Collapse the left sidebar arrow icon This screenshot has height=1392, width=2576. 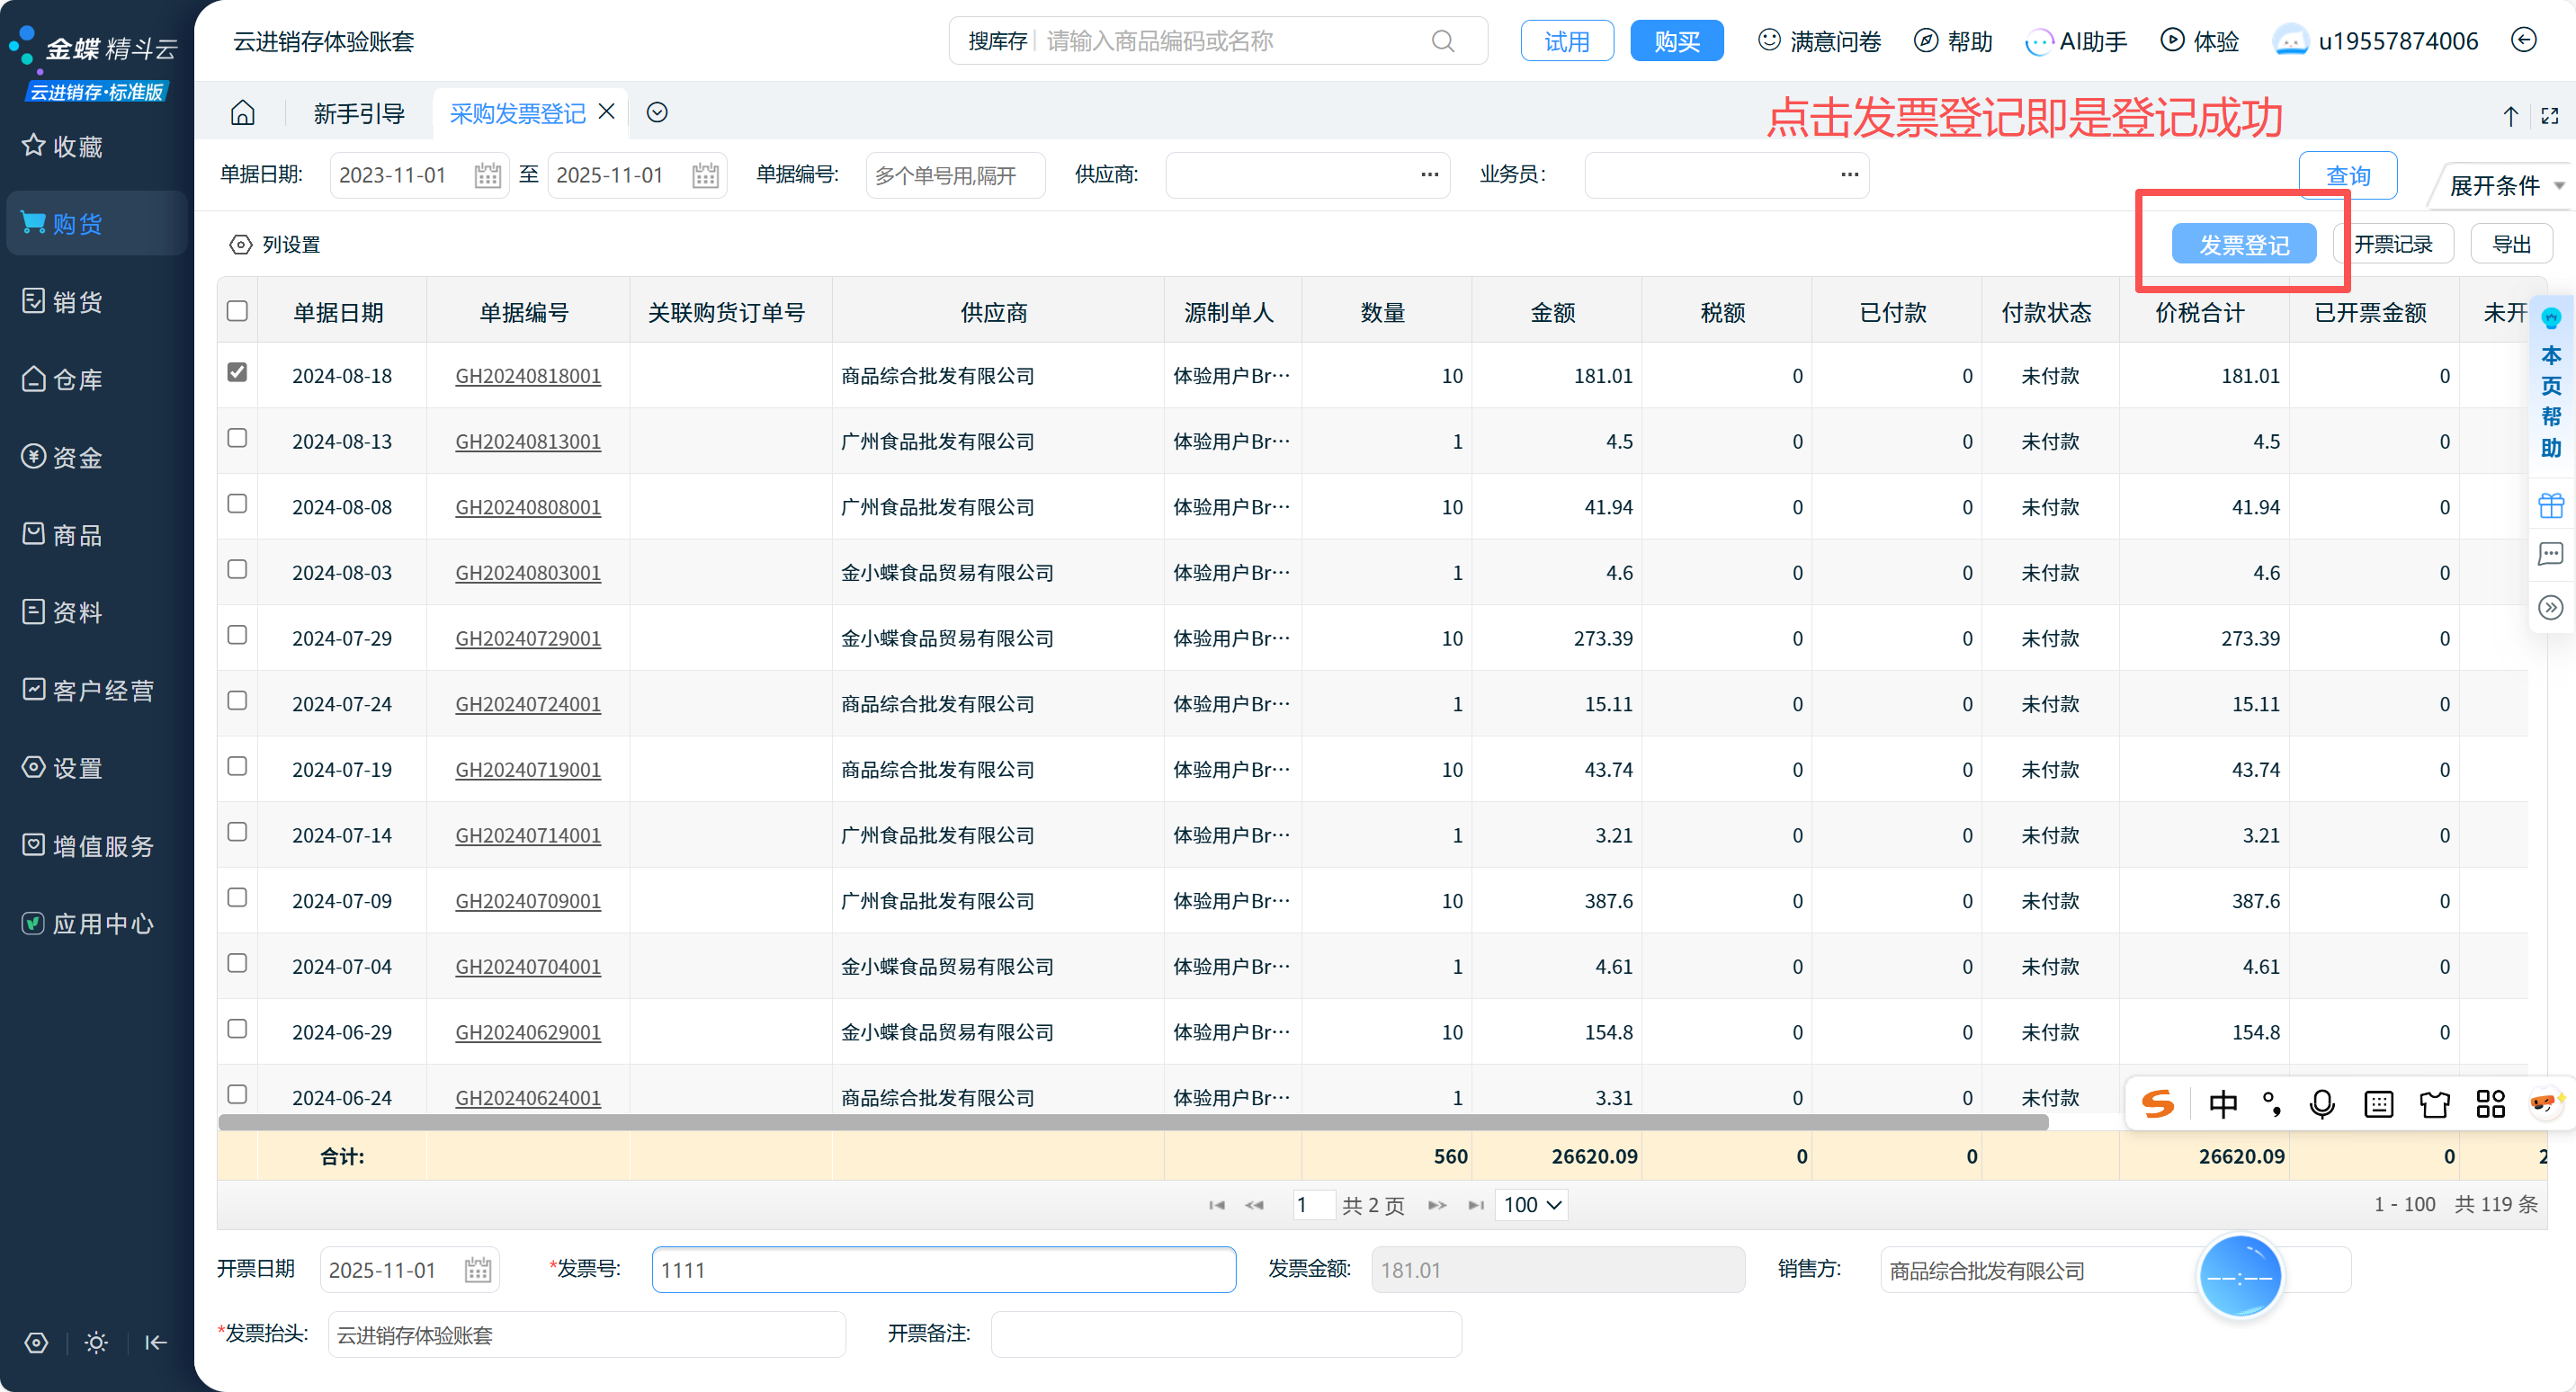(155, 1342)
